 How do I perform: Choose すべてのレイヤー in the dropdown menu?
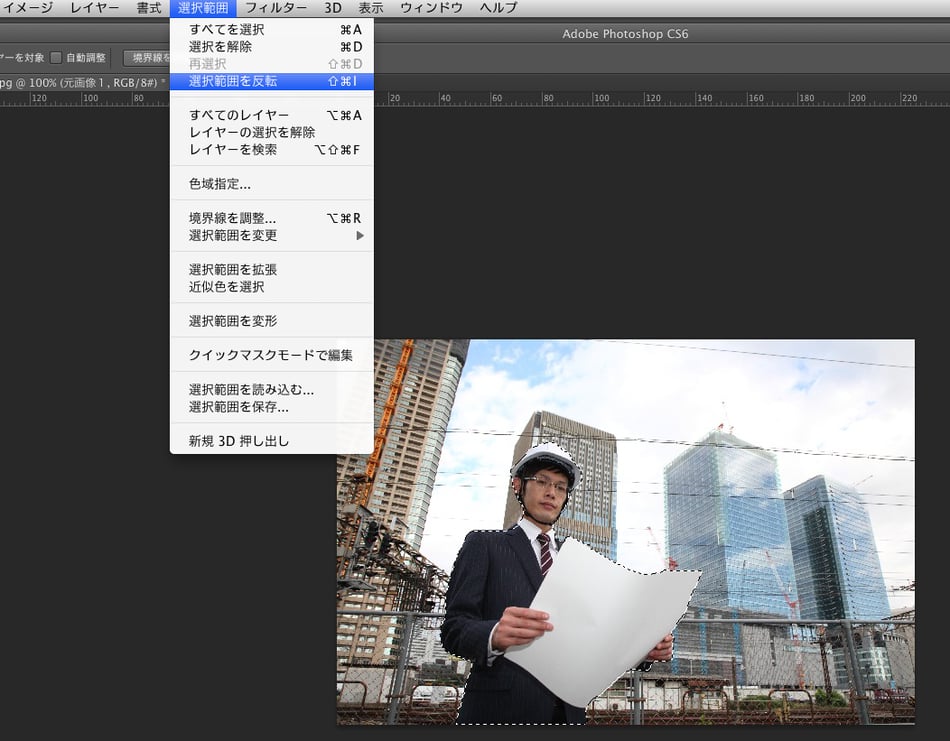(239, 115)
